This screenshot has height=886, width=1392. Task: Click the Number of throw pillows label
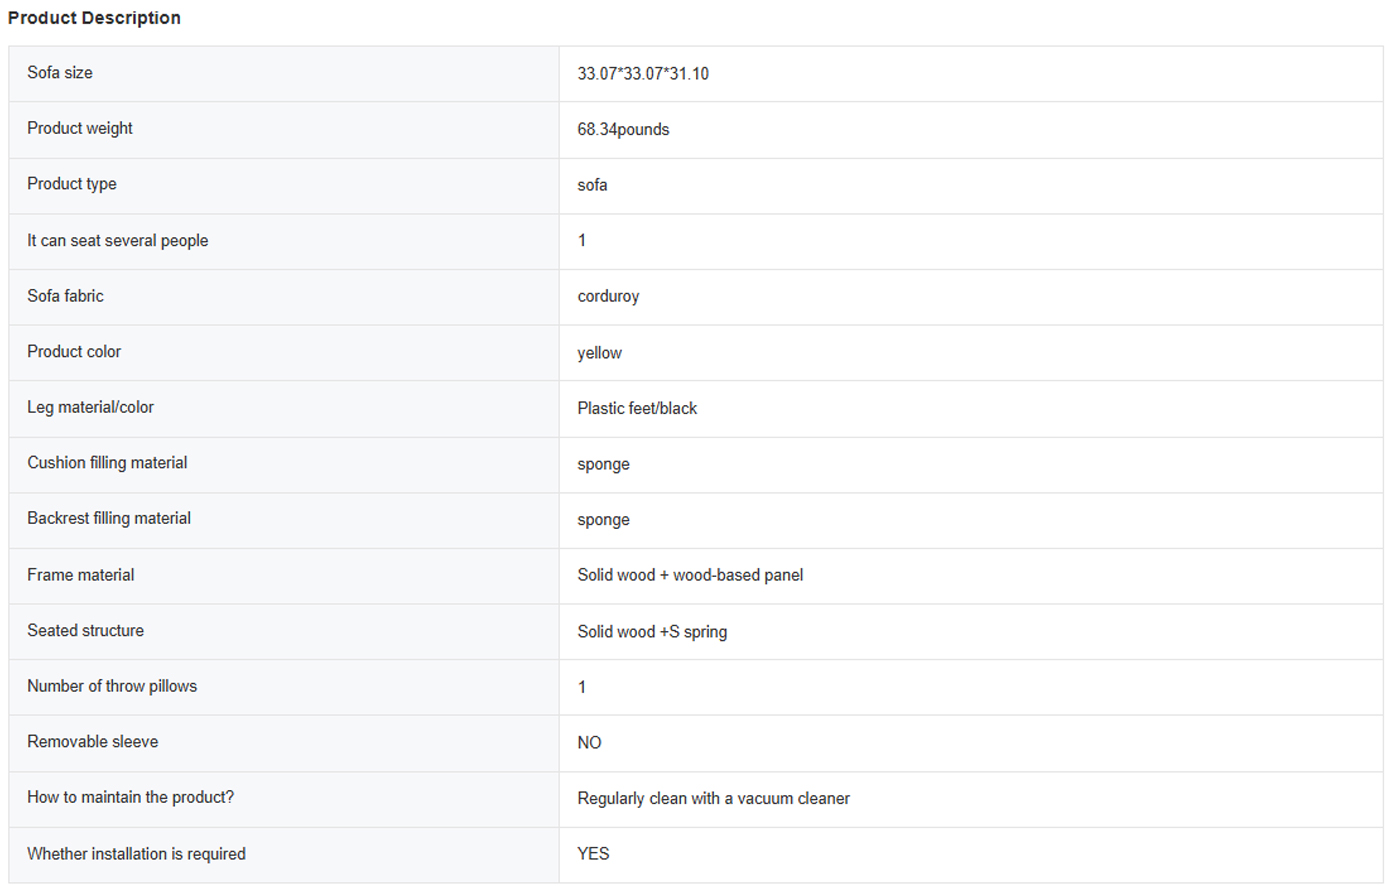[112, 686]
